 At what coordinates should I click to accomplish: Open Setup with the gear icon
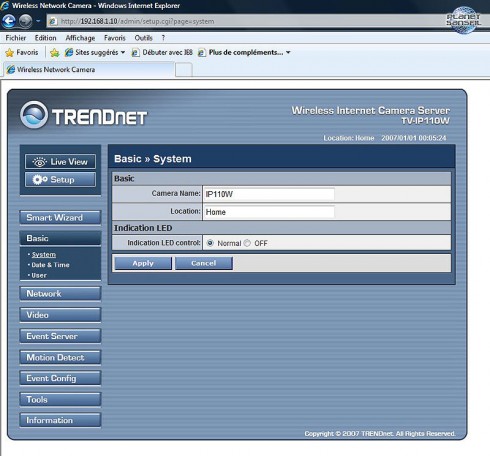(60, 180)
